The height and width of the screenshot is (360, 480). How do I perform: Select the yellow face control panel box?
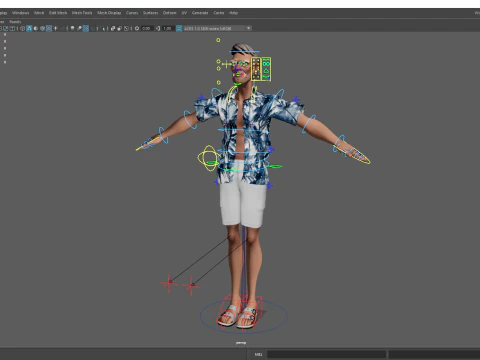[261, 69]
